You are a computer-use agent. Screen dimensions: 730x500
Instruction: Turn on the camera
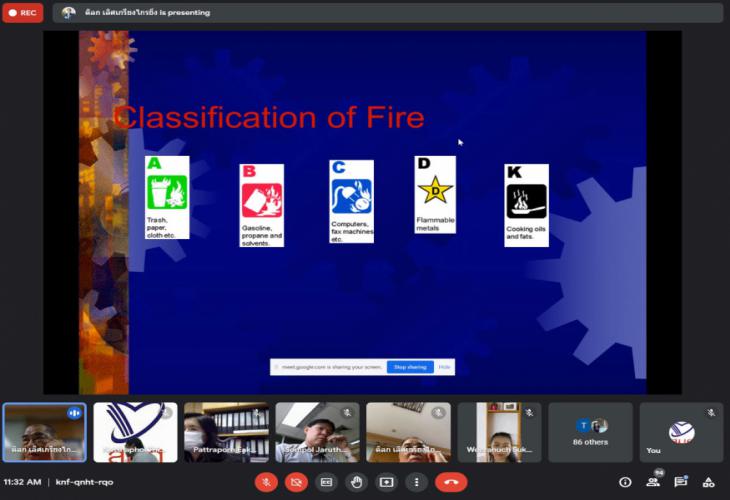(296, 482)
